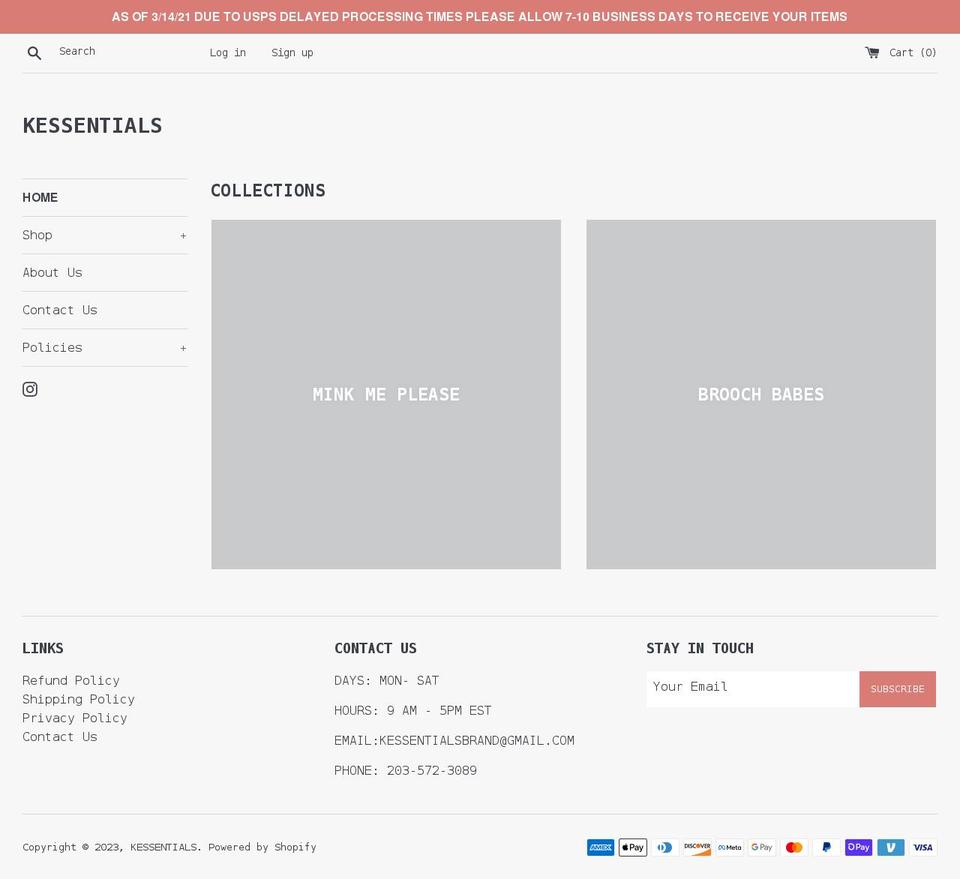Click the Apple Pay payment icon
The width and height of the screenshot is (960, 879).
pyautogui.click(x=632, y=847)
